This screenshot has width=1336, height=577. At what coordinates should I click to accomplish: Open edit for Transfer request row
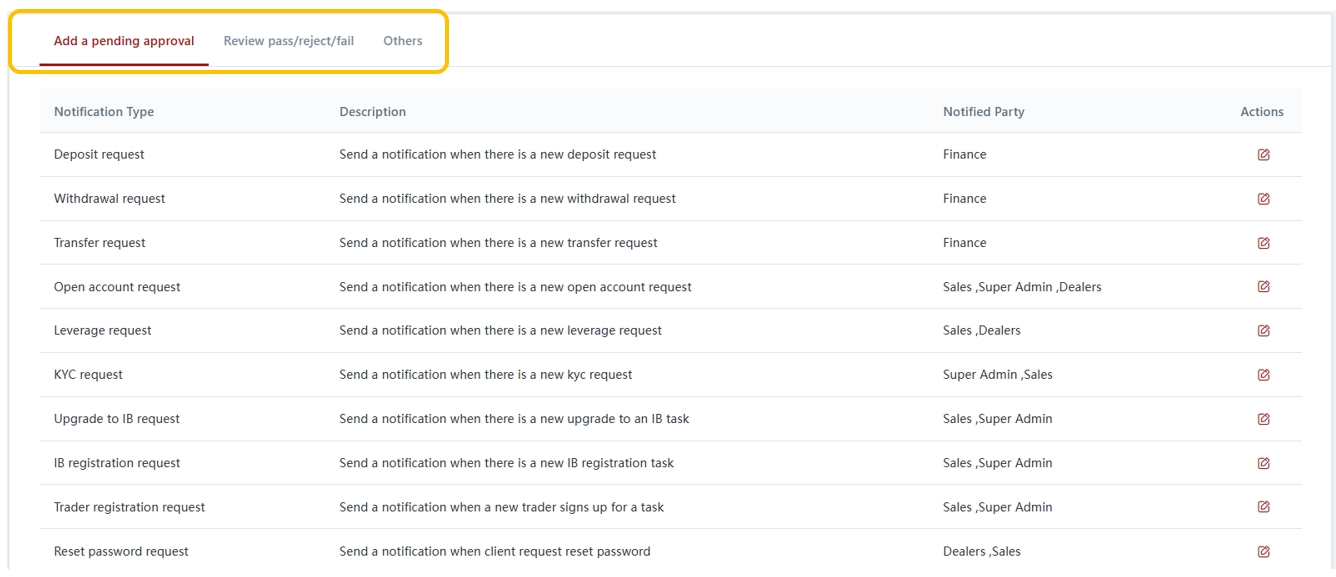1263,243
